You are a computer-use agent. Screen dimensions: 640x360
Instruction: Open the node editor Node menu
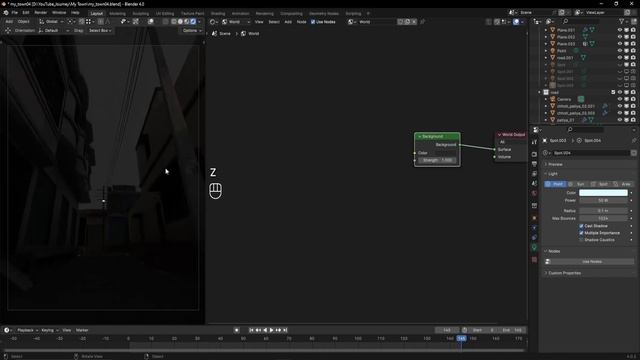(x=301, y=22)
